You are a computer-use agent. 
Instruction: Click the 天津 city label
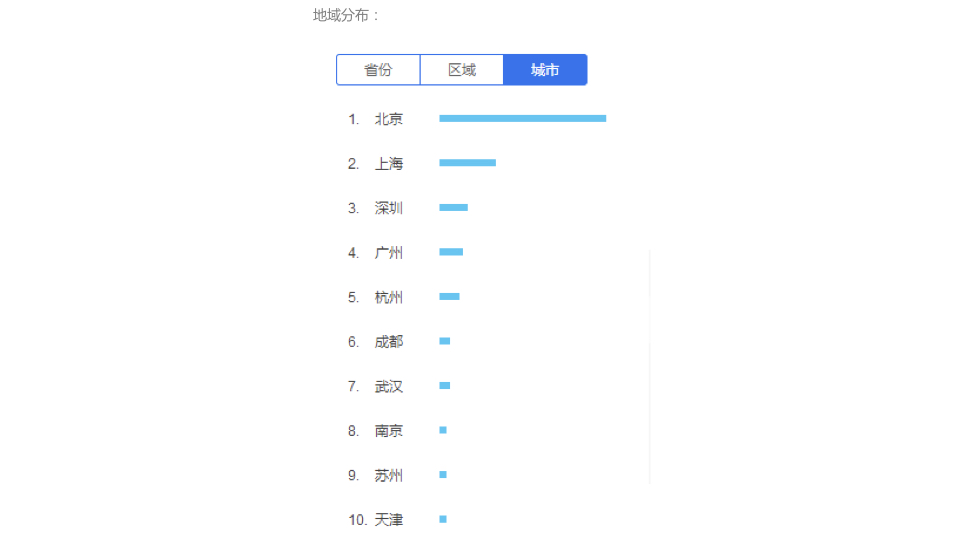point(389,520)
